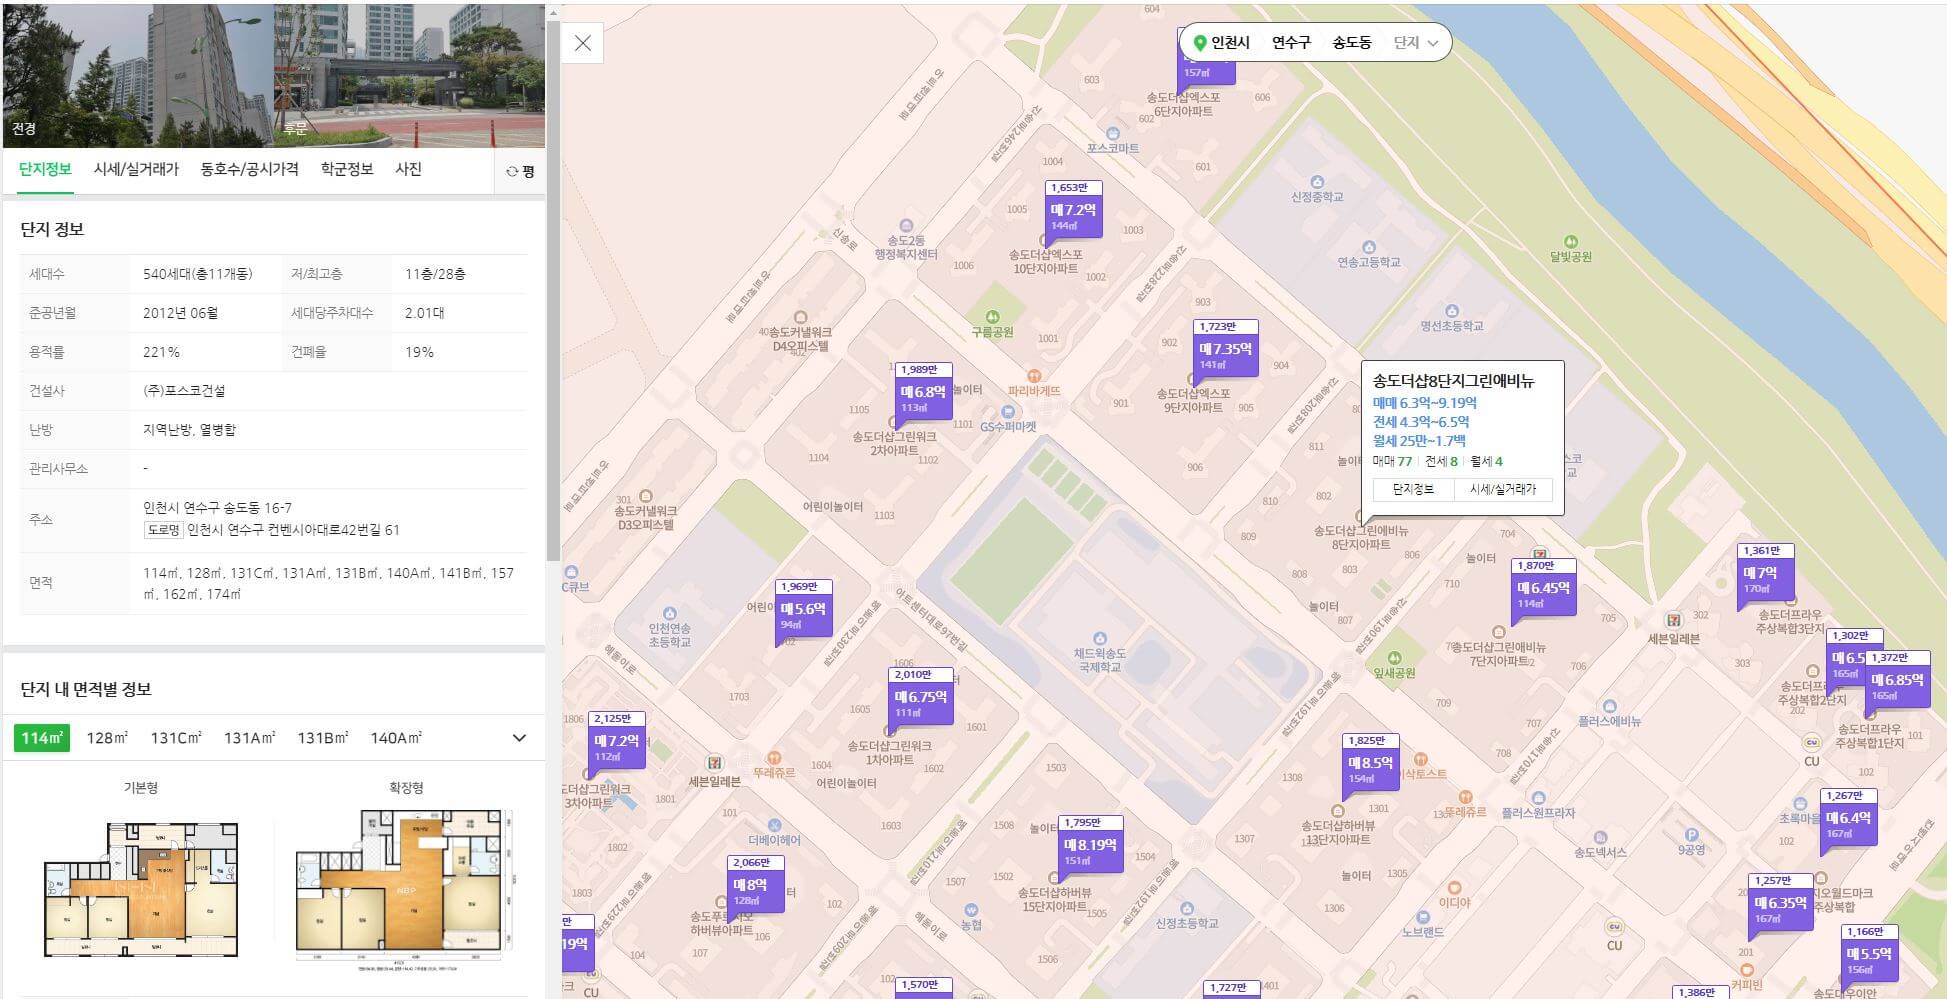Select the 131A㎡ area option

click(249, 738)
